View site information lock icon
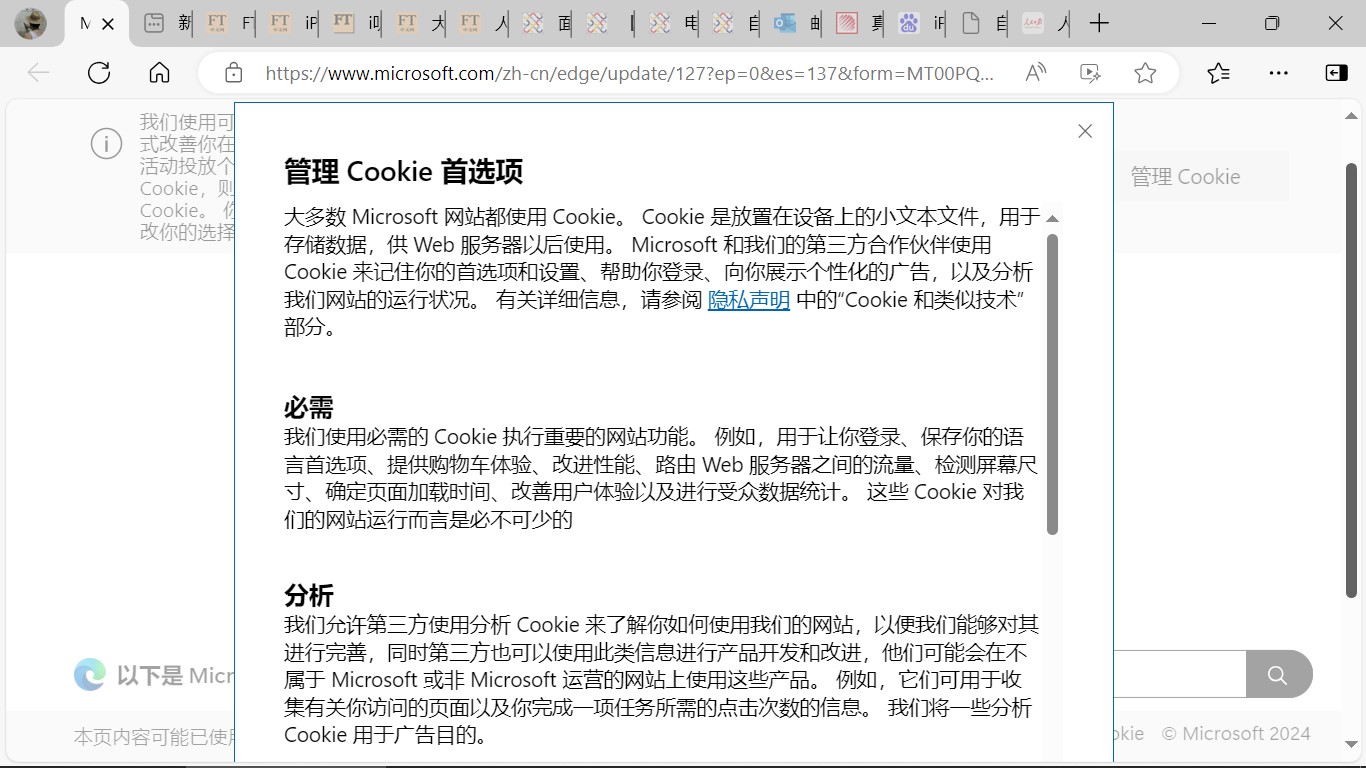Image resolution: width=1366 pixels, height=768 pixels. 234,73
